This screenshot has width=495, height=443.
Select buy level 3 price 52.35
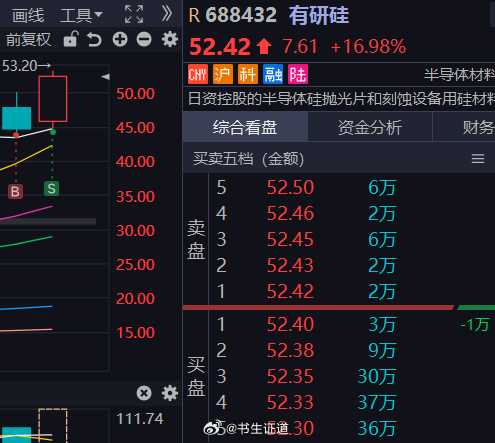[290, 376]
